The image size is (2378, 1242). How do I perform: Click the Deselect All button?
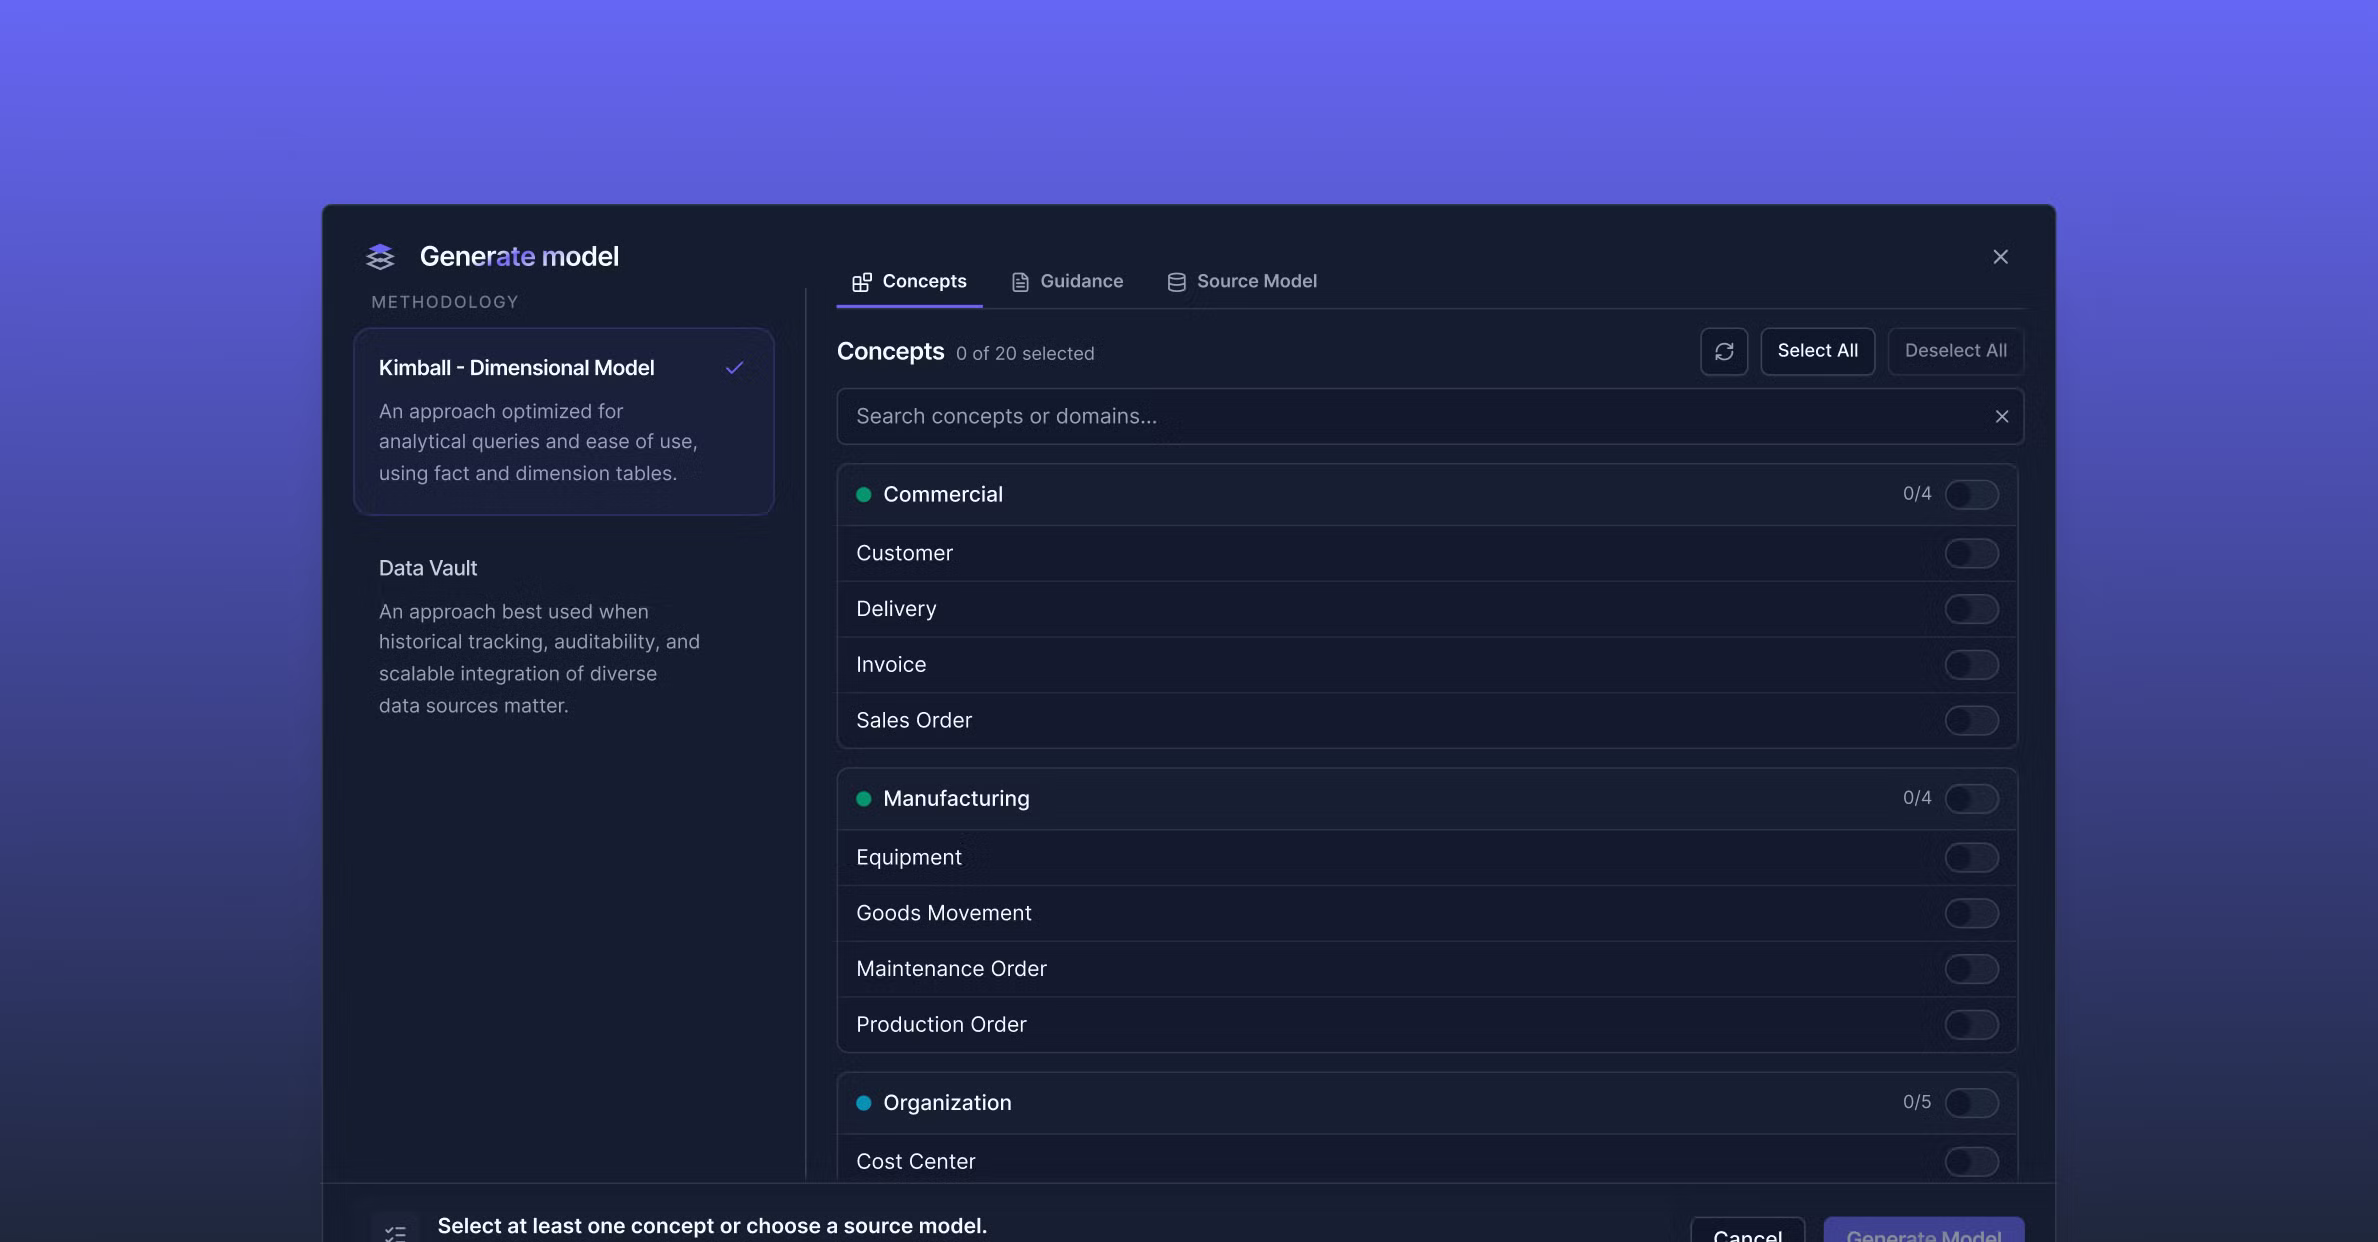pos(1955,351)
